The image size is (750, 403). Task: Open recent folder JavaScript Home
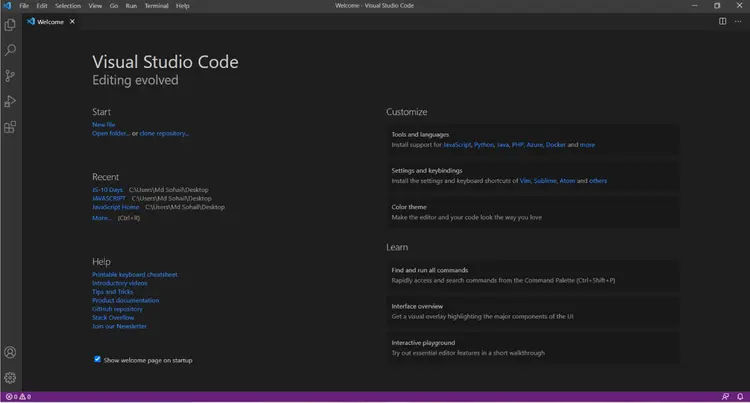pos(116,207)
